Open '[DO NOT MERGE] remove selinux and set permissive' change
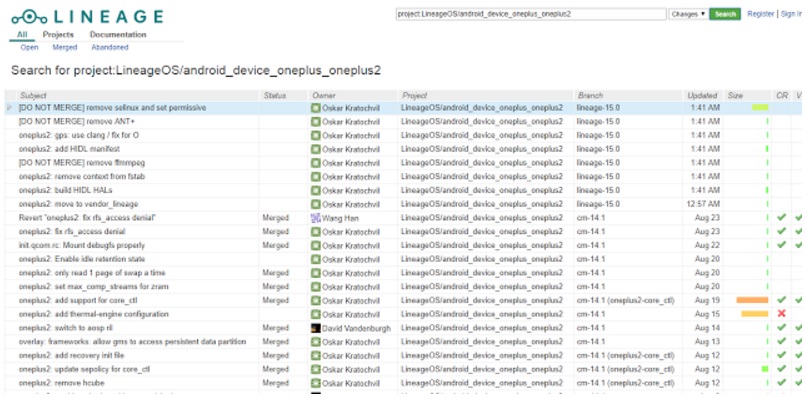The image size is (805, 398). (x=112, y=108)
